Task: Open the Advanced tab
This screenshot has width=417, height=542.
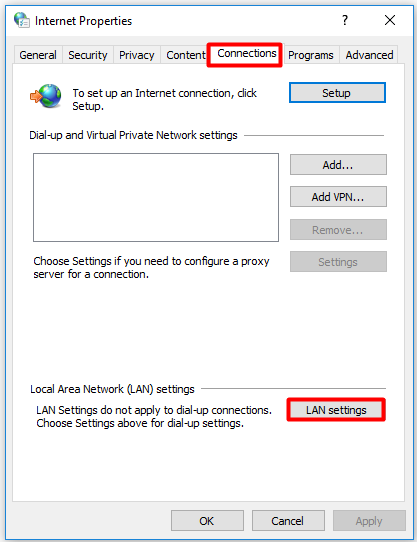Action: tap(369, 55)
